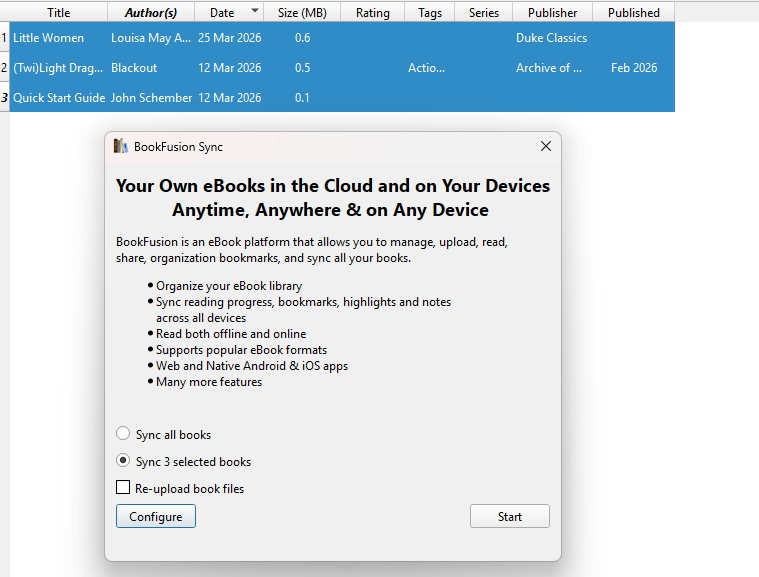Click the Archive of ... publisher cell

pyautogui.click(x=552, y=68)
